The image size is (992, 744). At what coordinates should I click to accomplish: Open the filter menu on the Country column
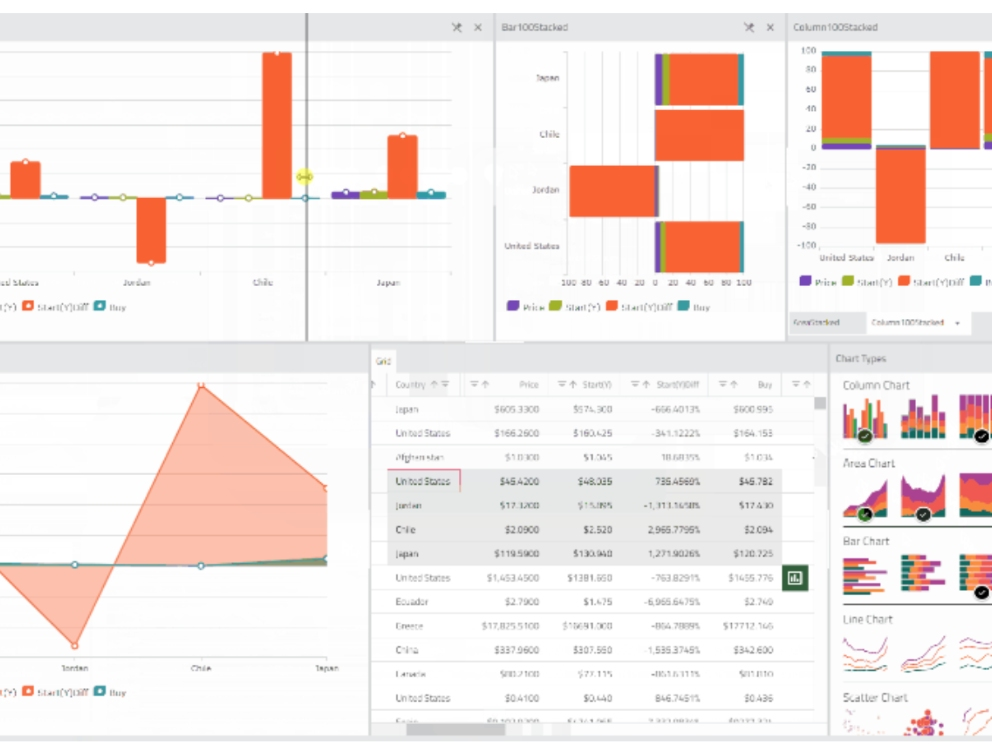point(445,384)
